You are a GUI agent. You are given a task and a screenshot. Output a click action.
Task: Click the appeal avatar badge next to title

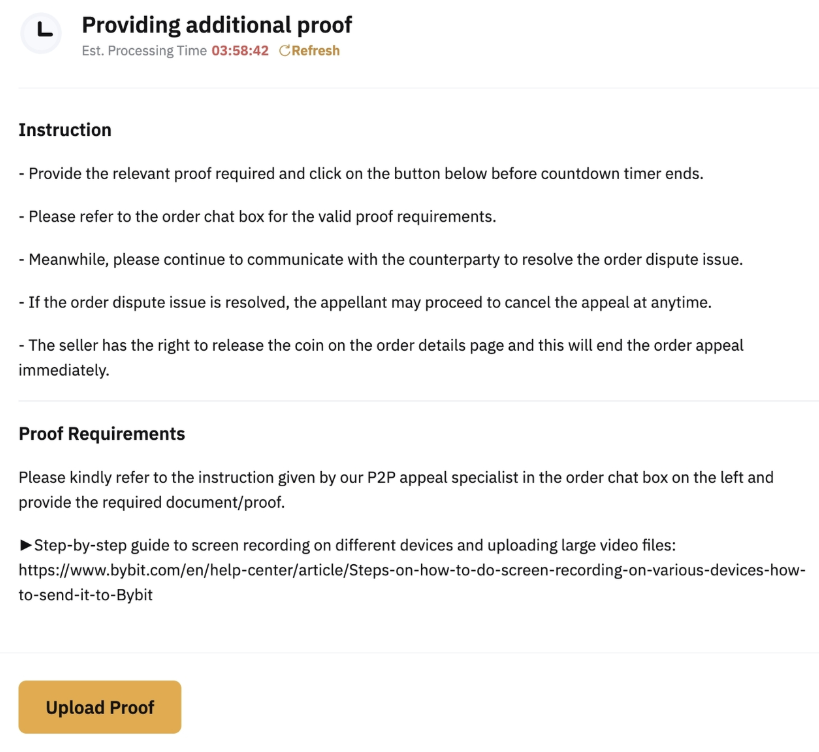[x=41, y=33]
